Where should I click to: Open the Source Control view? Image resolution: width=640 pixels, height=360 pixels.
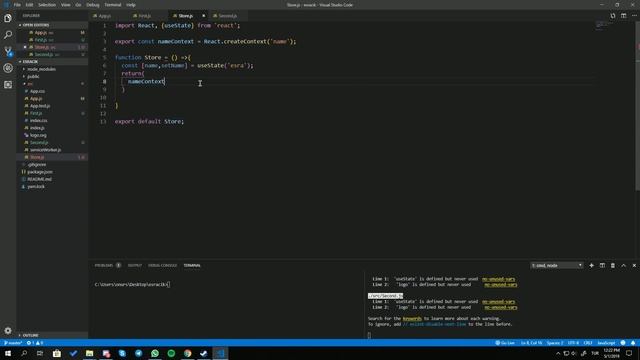click(8, 51)
